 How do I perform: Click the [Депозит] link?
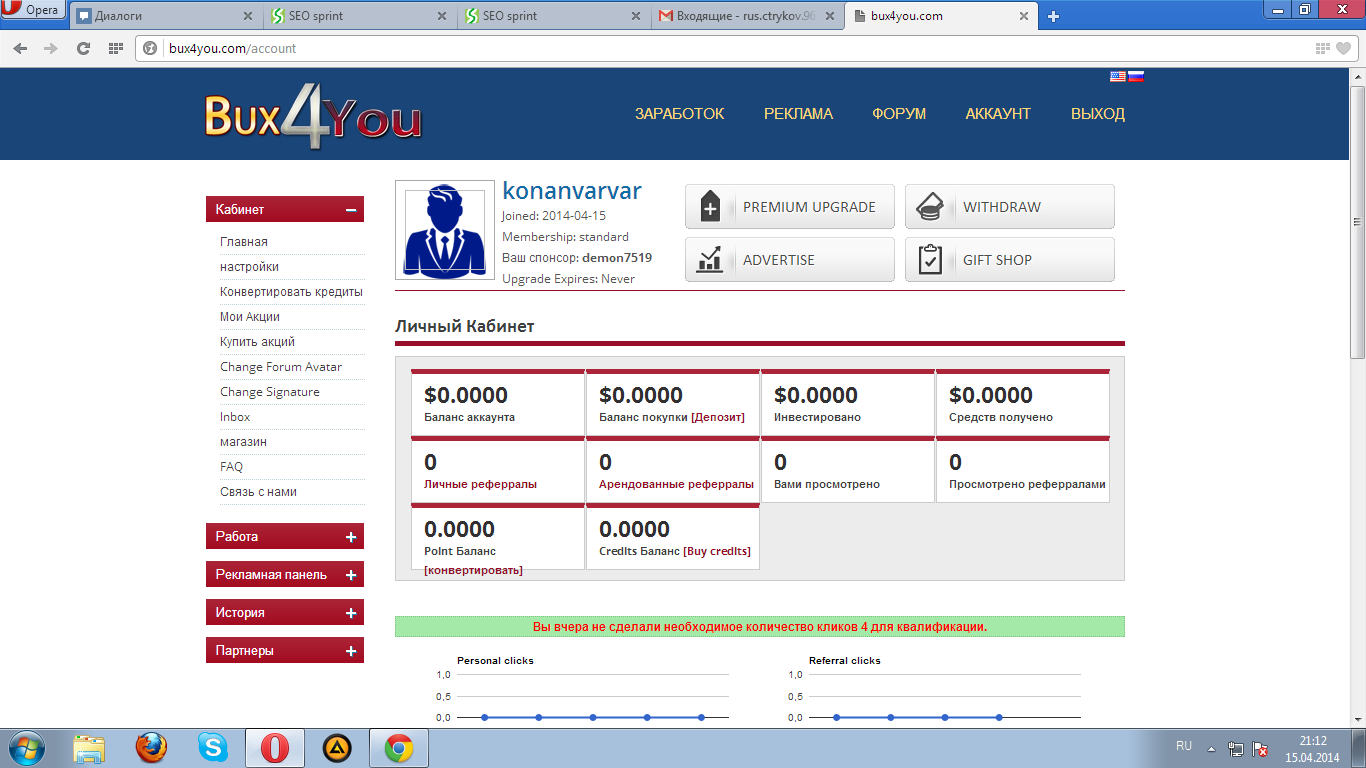point(718,417)
